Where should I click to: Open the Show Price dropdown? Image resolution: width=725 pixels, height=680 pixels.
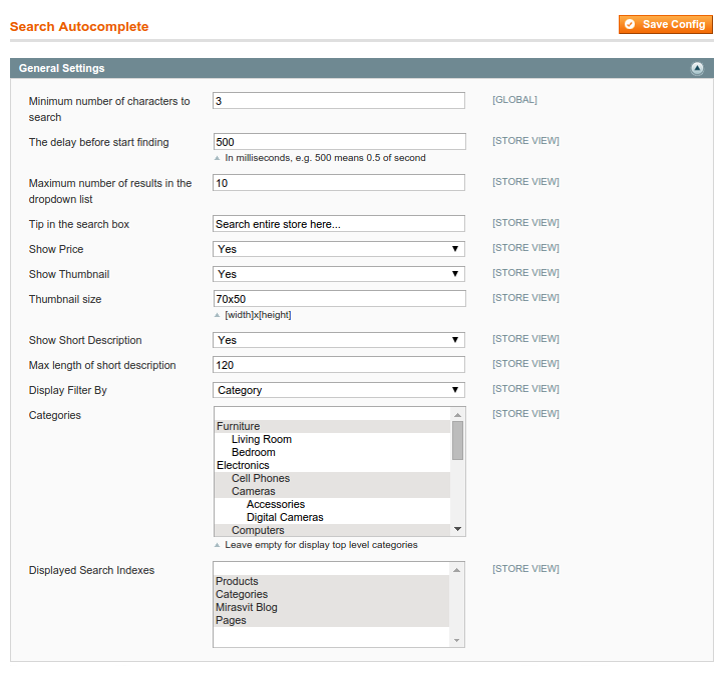338,249
